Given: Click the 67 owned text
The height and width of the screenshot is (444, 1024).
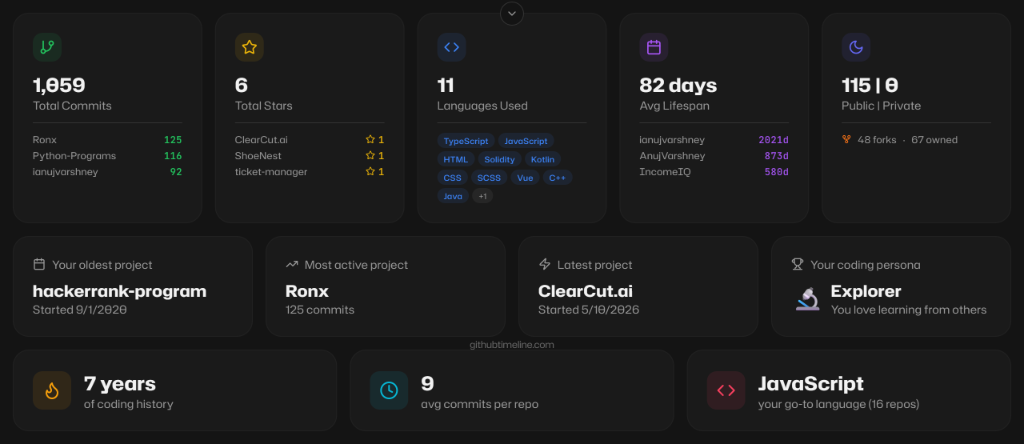Looking at the screenshot, I should pyautogui.click(x=935, y=140).
